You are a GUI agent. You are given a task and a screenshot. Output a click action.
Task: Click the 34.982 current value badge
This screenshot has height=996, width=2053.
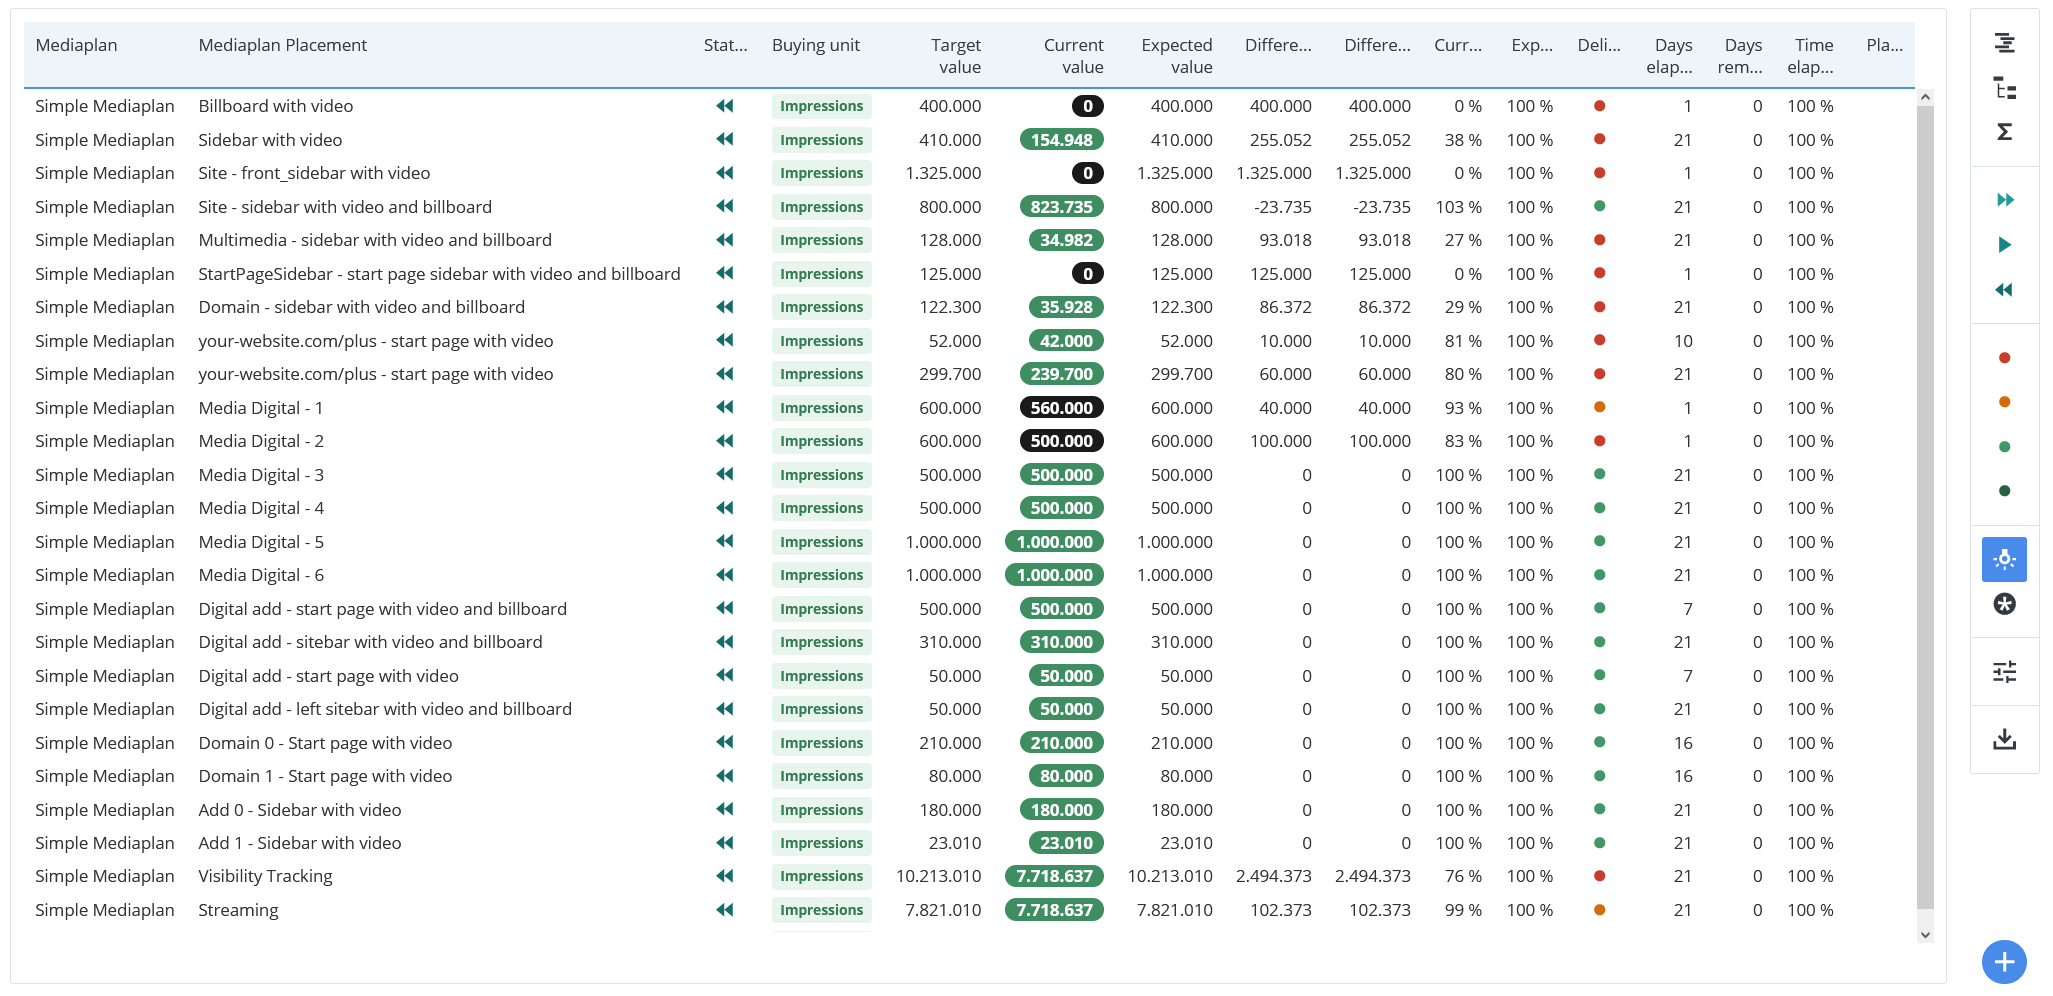point(1066,240)
